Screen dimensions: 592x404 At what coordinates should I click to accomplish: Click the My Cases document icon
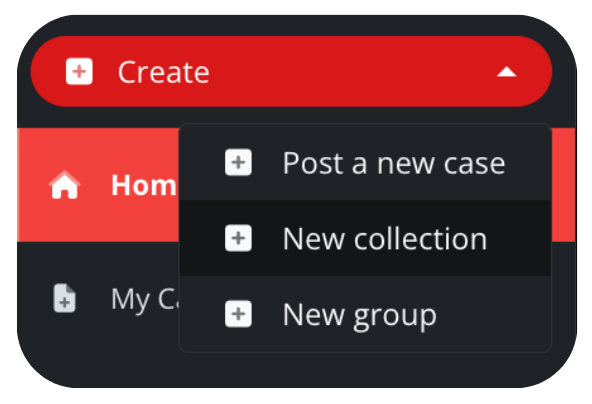(x=65, y=298)
